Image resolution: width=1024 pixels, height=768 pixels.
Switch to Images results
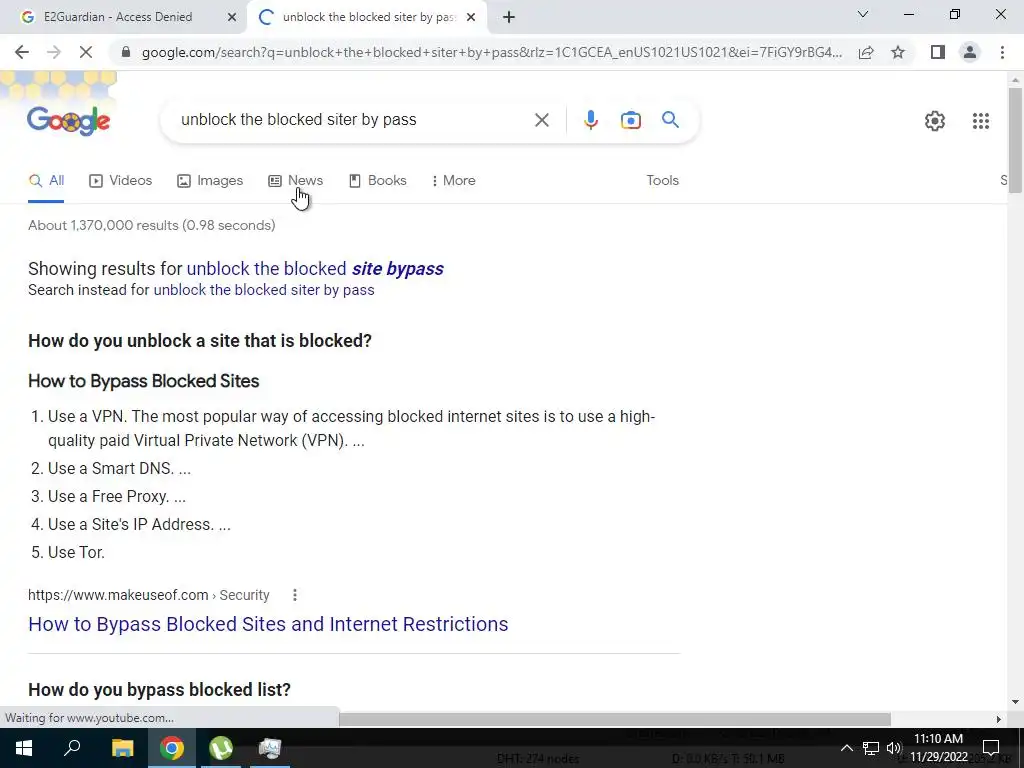(x=210, y=181)
